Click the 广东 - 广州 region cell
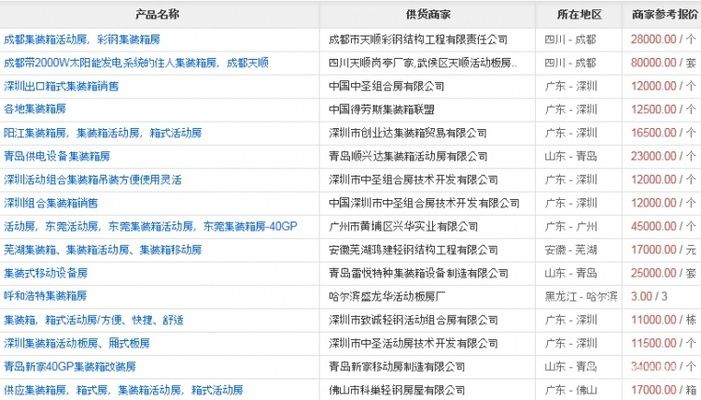This screenshot has width=701, height=400. 570,226
